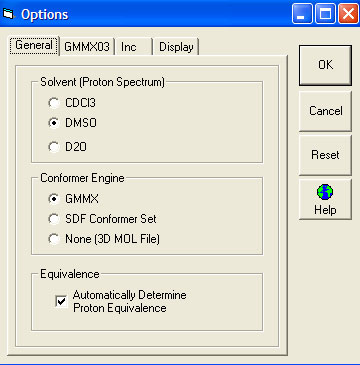360x365 pixels.
Task: Reset options with Reset button
Action: pyautogui.click(x=325, y=155)
